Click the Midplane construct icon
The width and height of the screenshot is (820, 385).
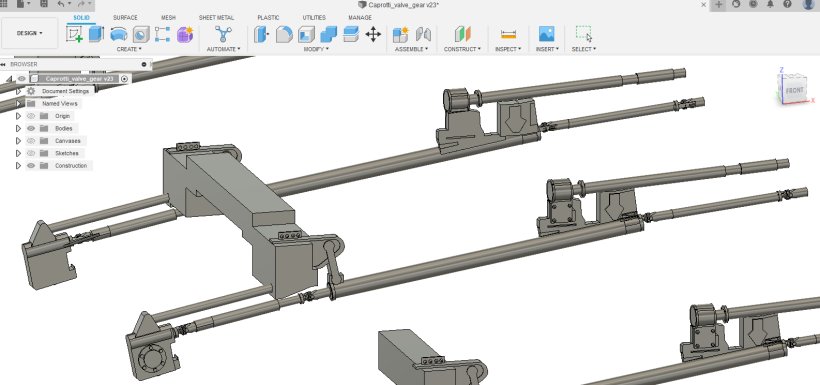462,35
